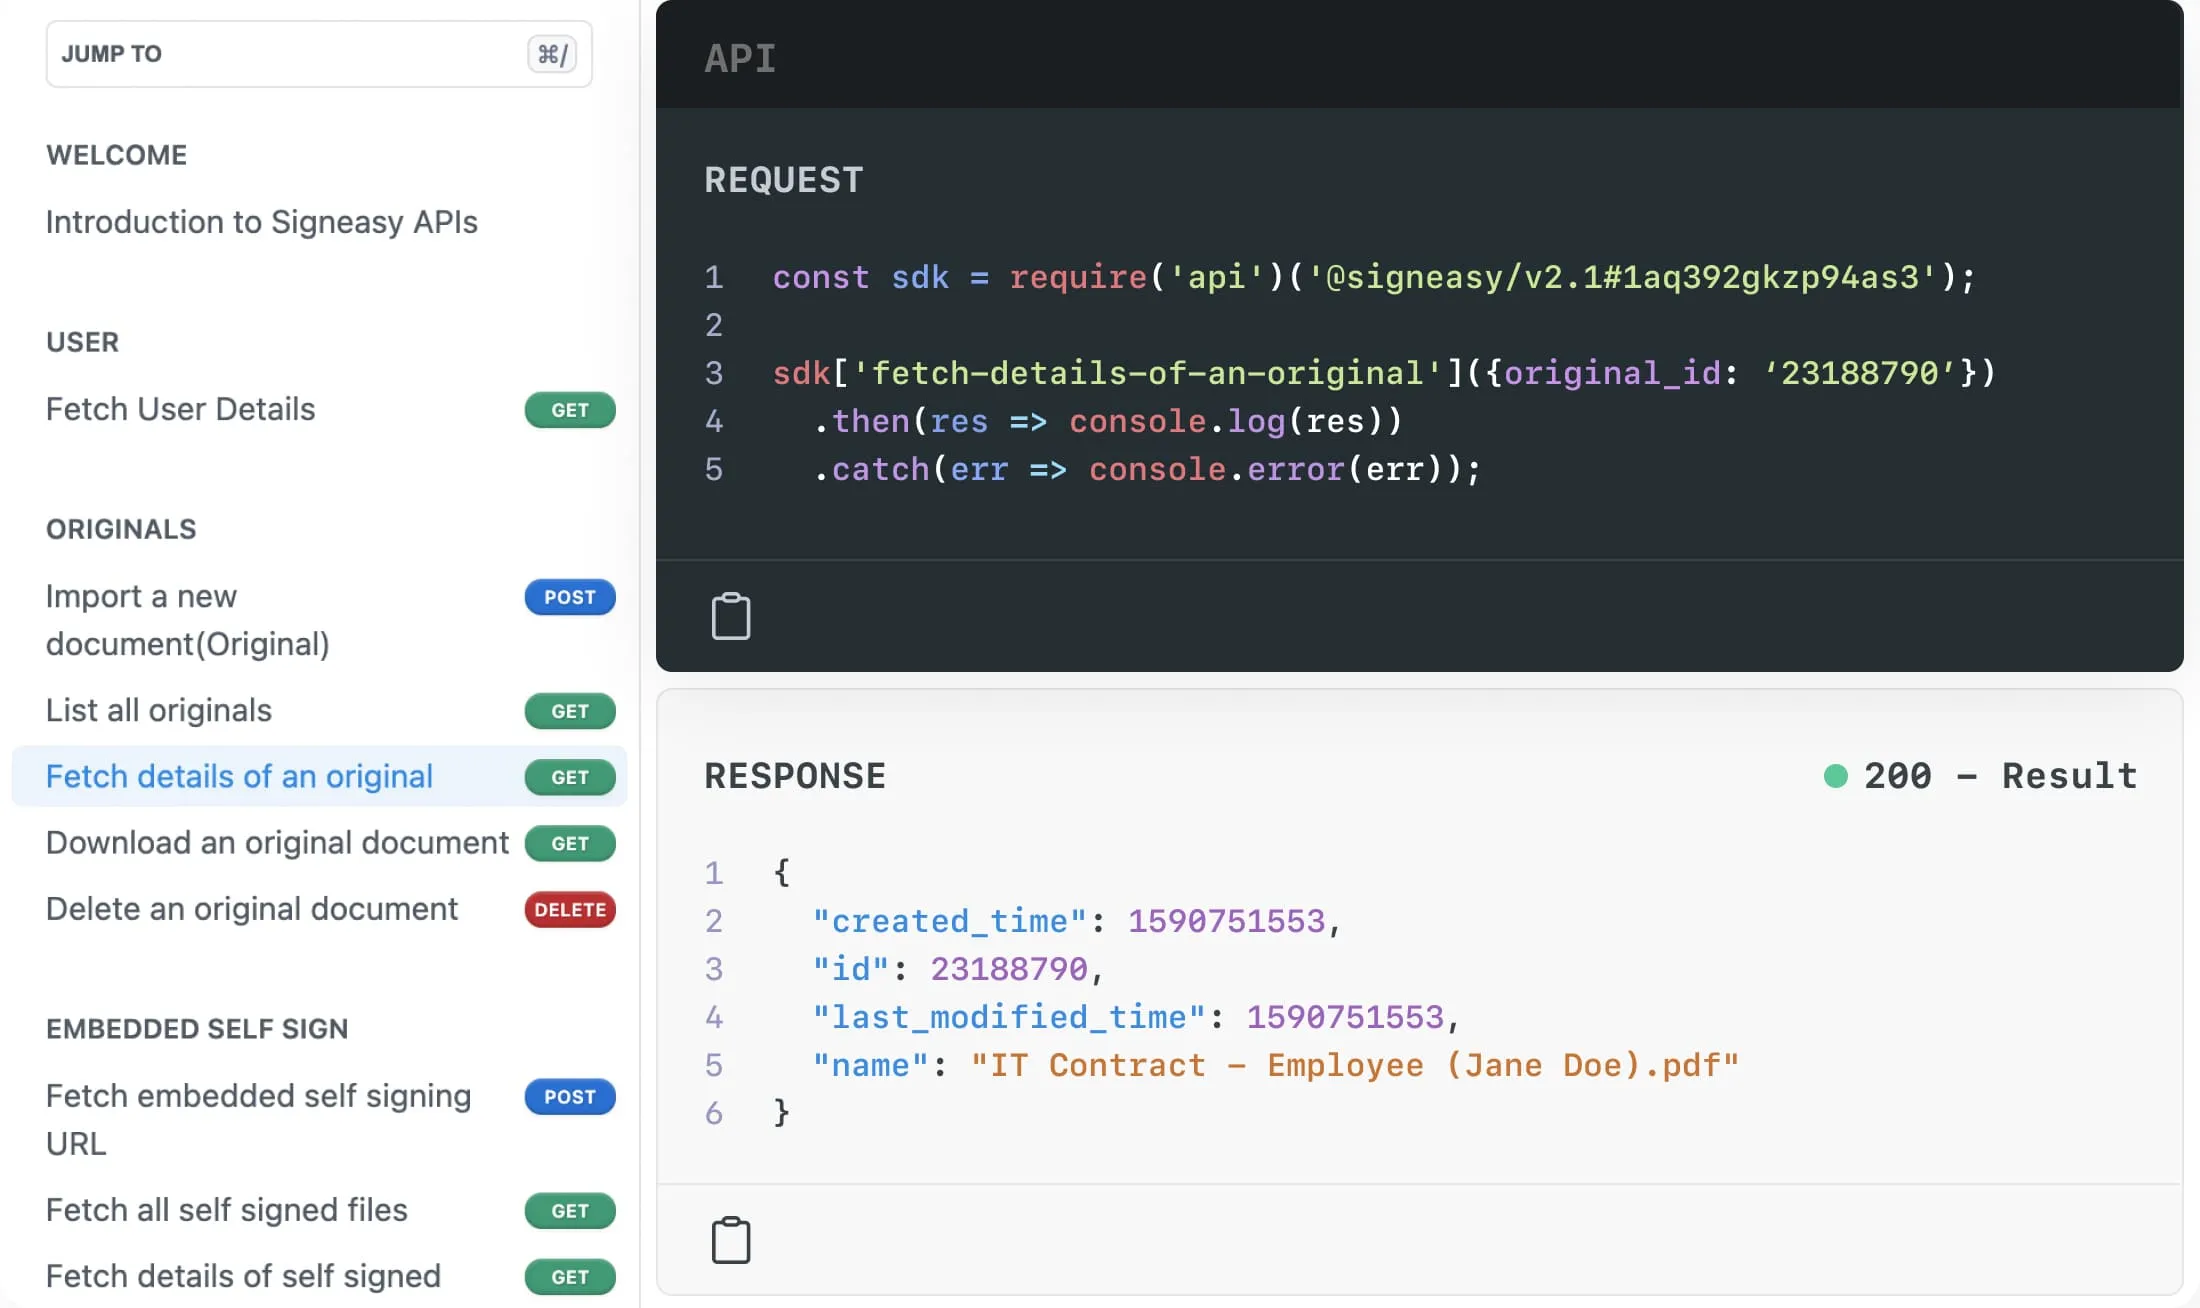
Task: Open the Delete an original document endpoint
Action: coord(252,909)
